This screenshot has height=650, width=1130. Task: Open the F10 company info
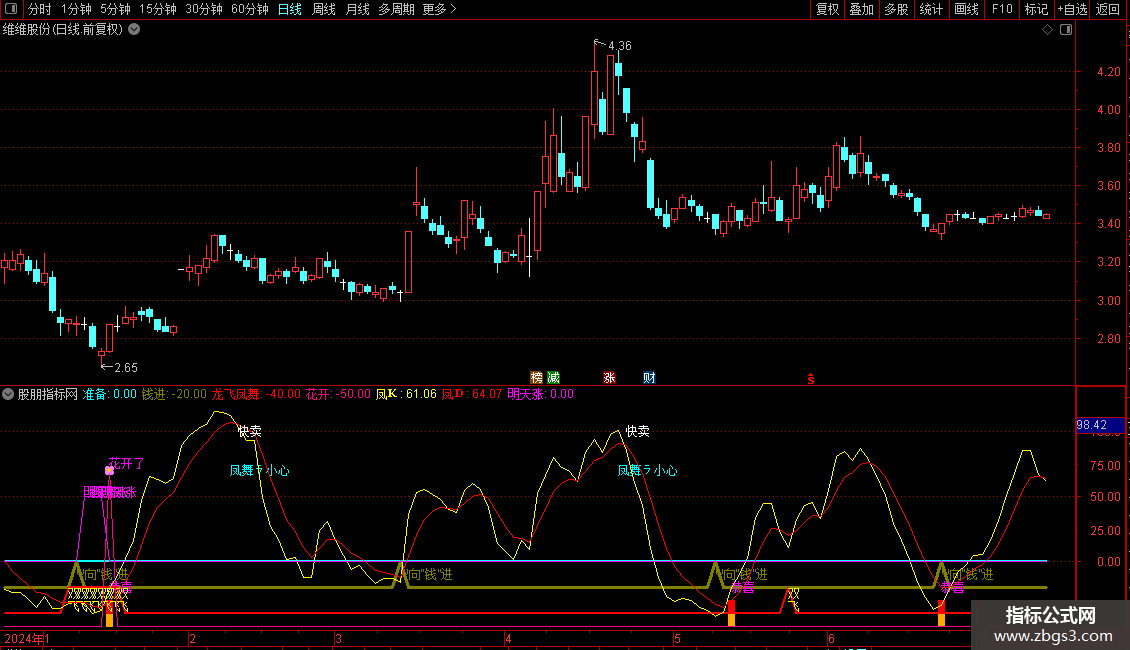tap(1002, 9)
